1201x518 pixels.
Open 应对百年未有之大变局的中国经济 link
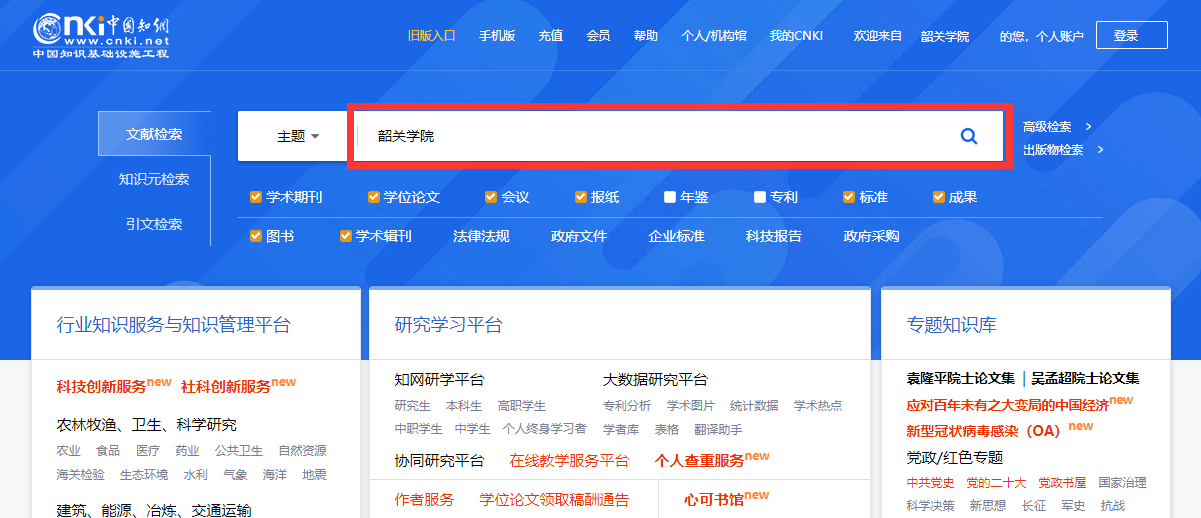[1008, 406]
